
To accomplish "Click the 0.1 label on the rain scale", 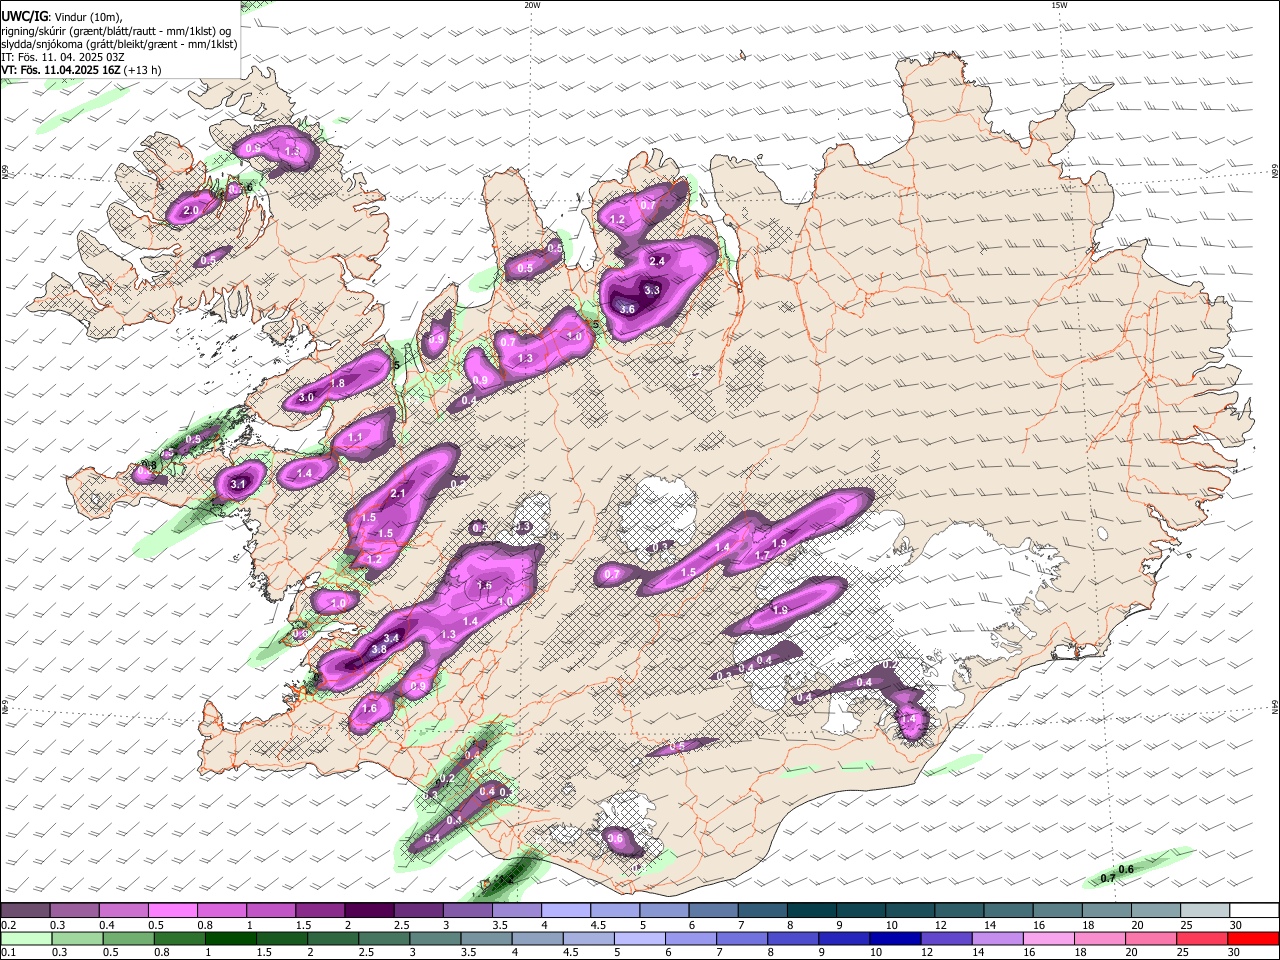I will coord(8,953).
